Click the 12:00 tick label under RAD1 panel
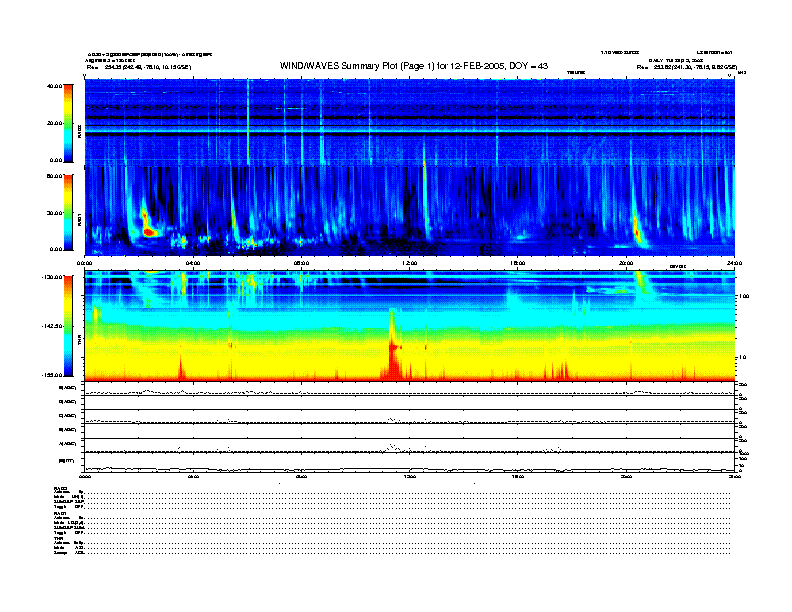The image size is (792, 612). pos(410,264)
